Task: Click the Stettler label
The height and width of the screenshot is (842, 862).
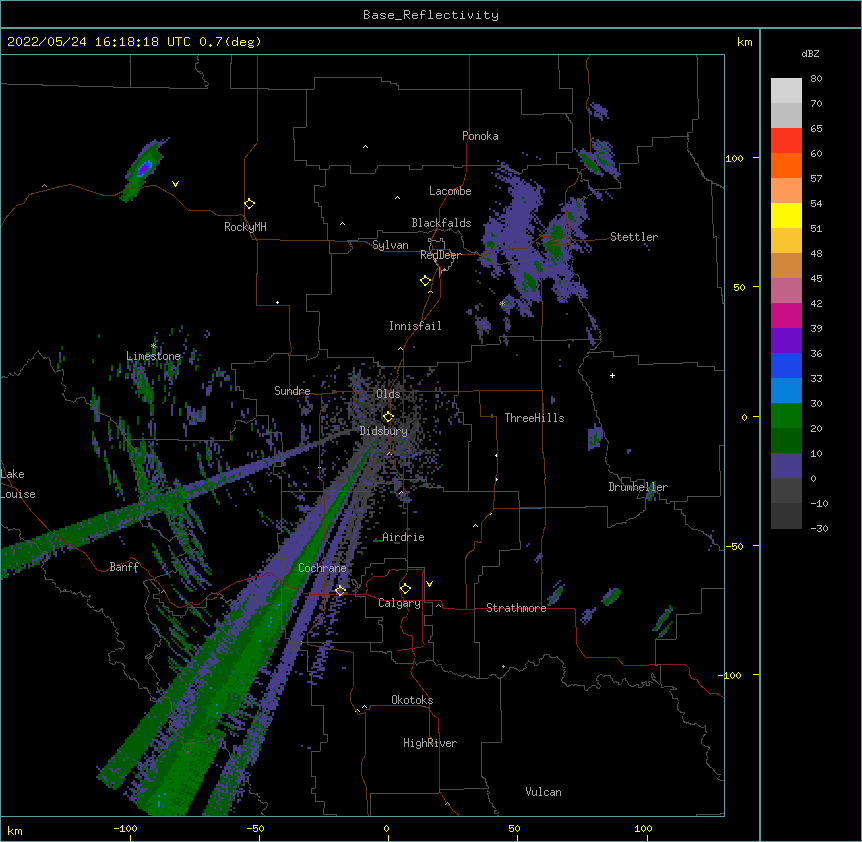Action: click(x=634, y=237)
